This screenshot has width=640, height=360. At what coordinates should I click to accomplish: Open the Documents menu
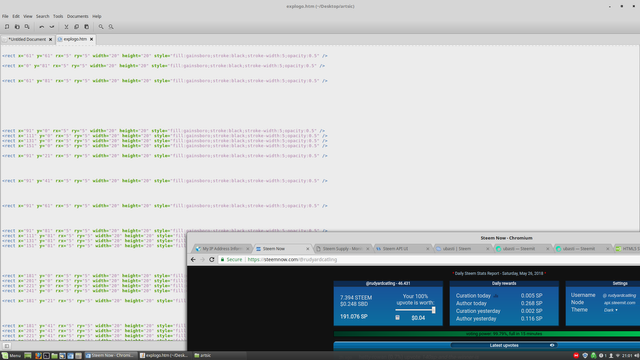(78, 16)
